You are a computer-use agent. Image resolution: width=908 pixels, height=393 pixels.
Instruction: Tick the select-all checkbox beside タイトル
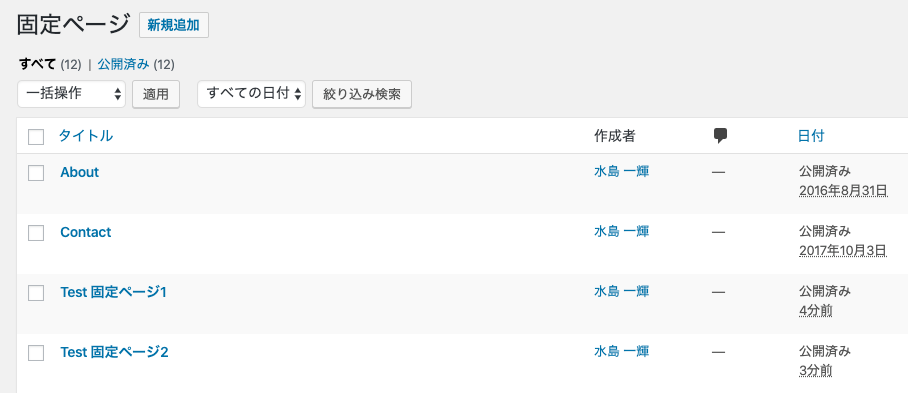pyautogui.click(x=36, y=137)
